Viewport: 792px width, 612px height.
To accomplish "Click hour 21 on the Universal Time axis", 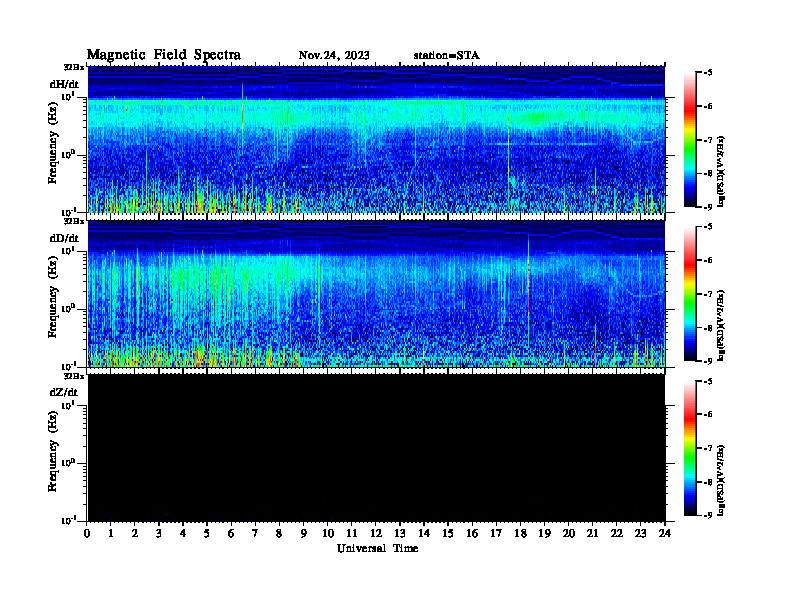I will pos(592,534).
